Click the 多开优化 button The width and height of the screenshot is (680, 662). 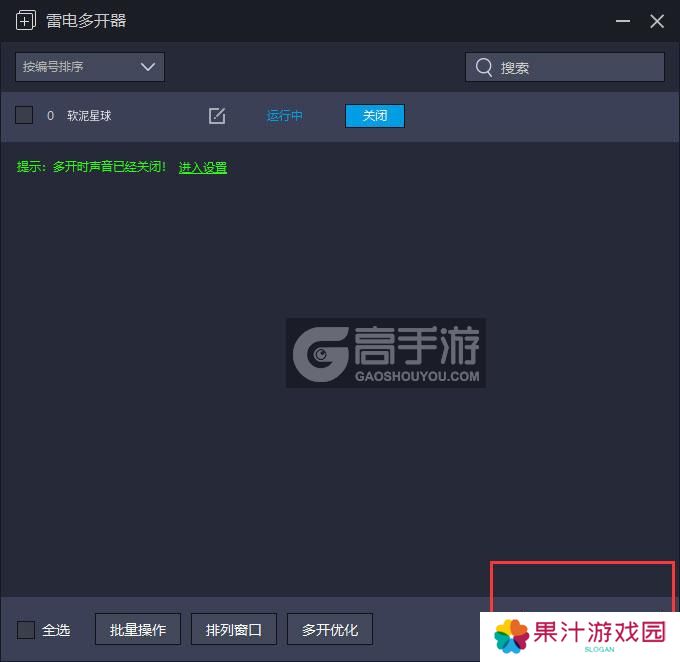point(330,629)
